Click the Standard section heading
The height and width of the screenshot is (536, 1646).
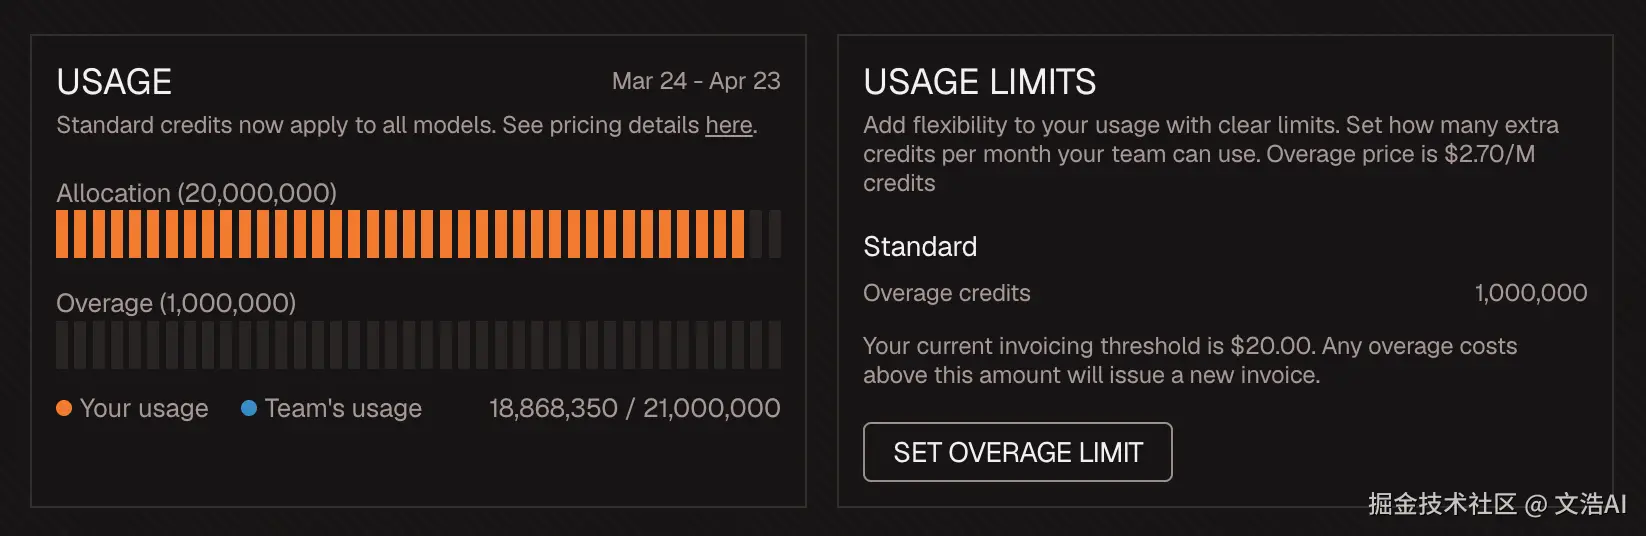[920, 247]
